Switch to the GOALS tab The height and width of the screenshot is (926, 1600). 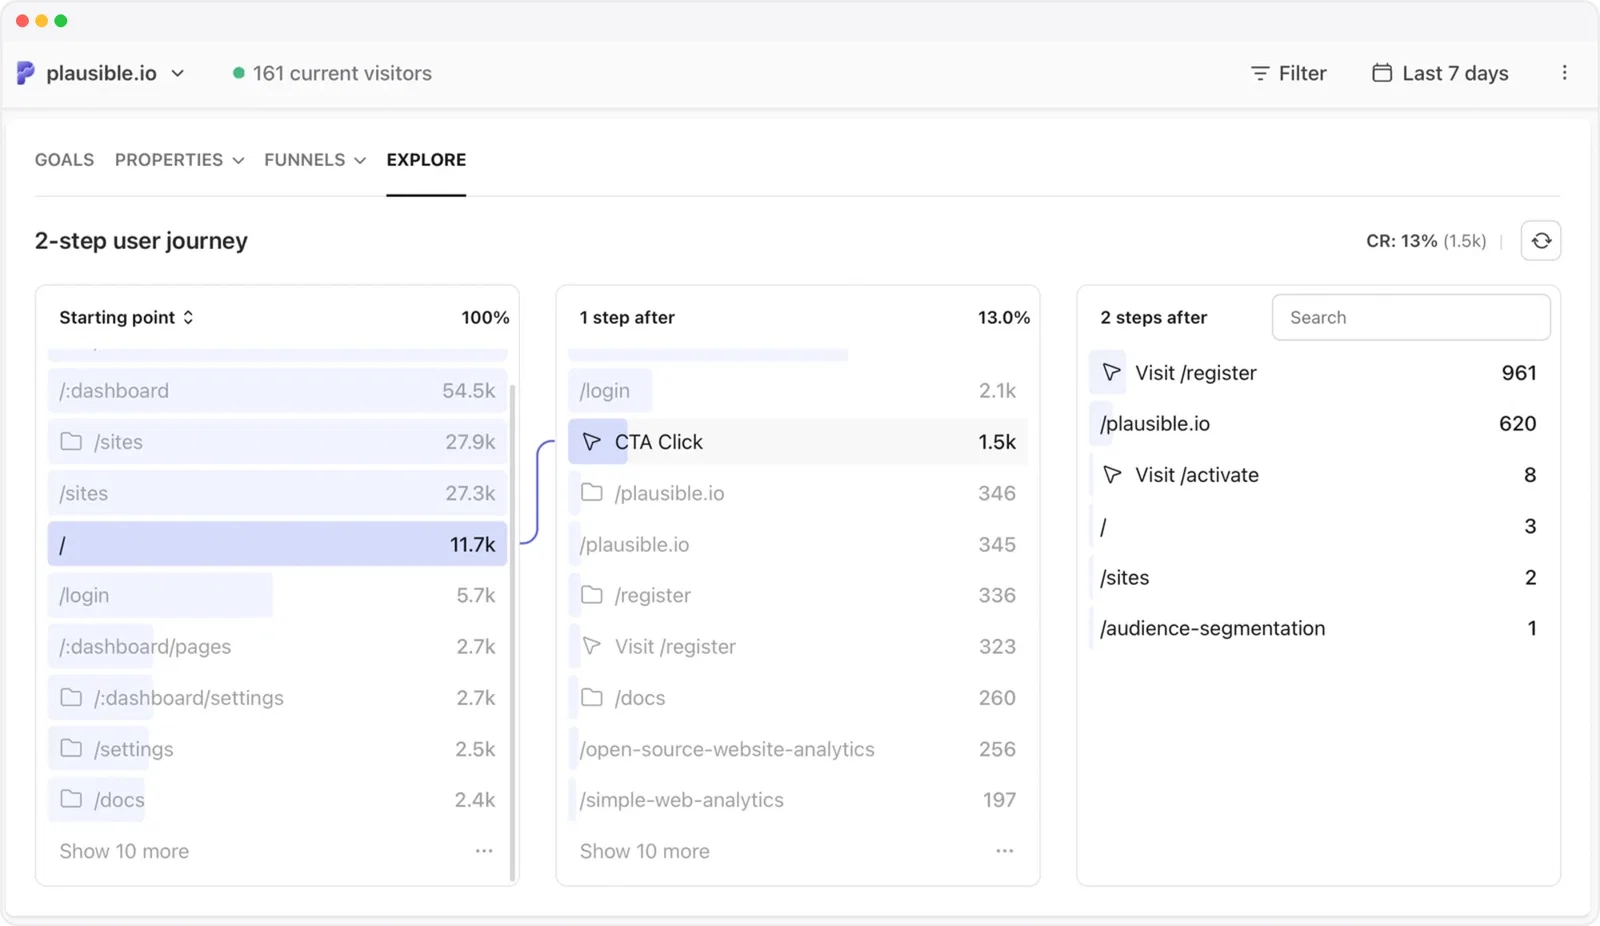click(x=64, y=160)
